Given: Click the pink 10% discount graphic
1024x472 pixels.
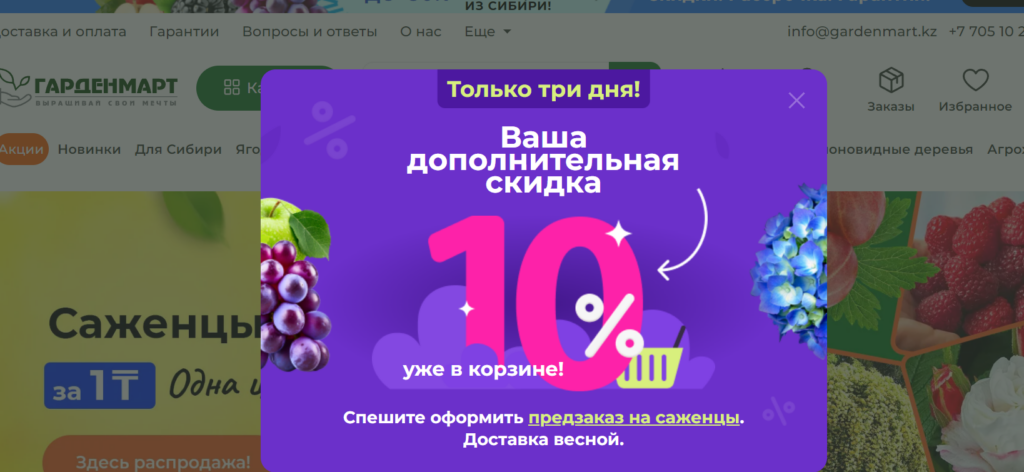Looking at the screenshot, I should pyautogui.click(x=536, y=304).
